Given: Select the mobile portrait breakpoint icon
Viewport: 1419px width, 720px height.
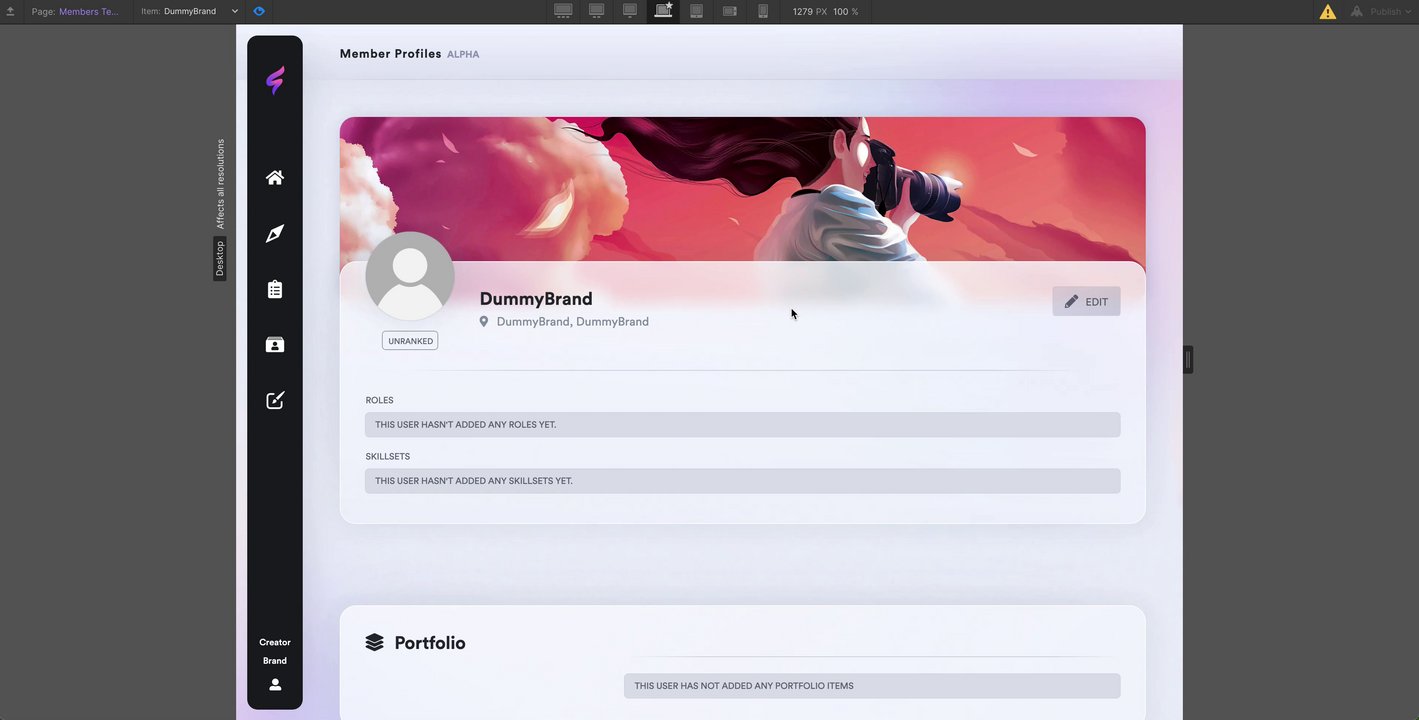Looking at the screenshot, I should [x=763, y=11].
